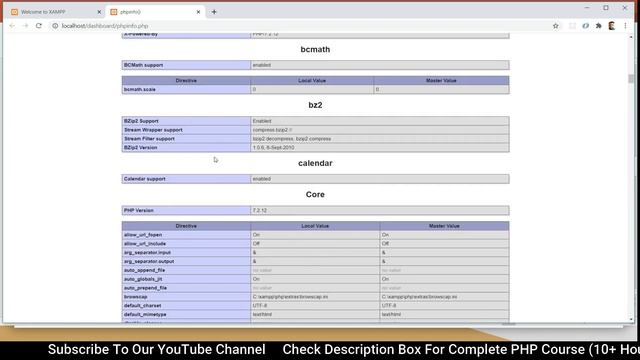Click the scrollbar down arrow
The width and height of the screenshot is (640, 360).
pyautogui.click(x=631, y=319)
